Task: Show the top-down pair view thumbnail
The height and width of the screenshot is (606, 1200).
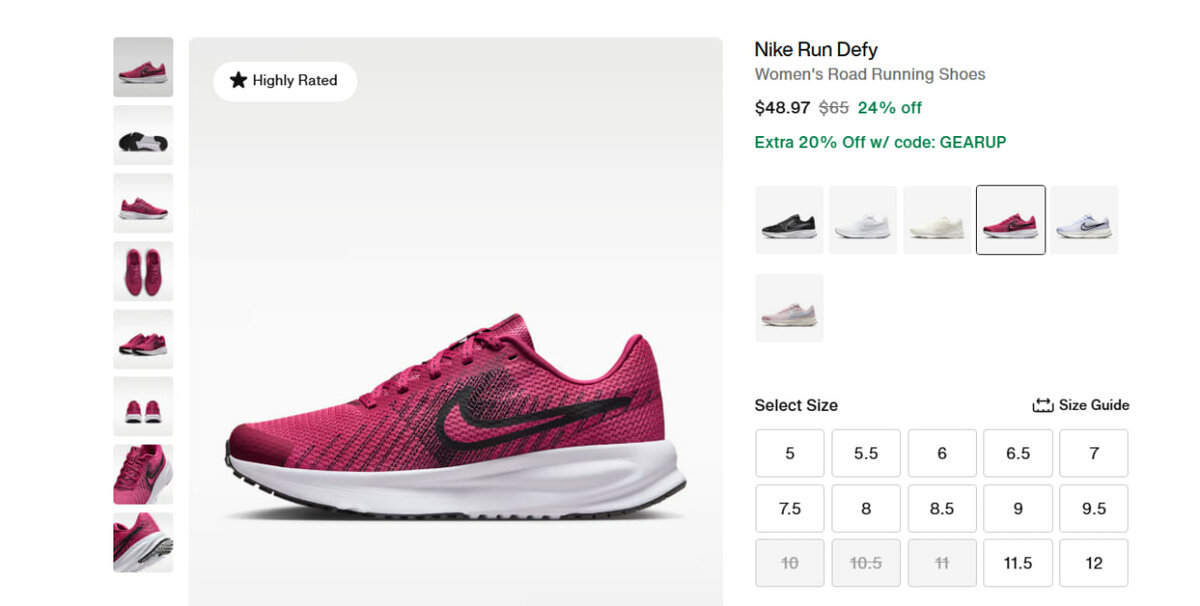Action: pyautogui.click(x=143, y=271)
